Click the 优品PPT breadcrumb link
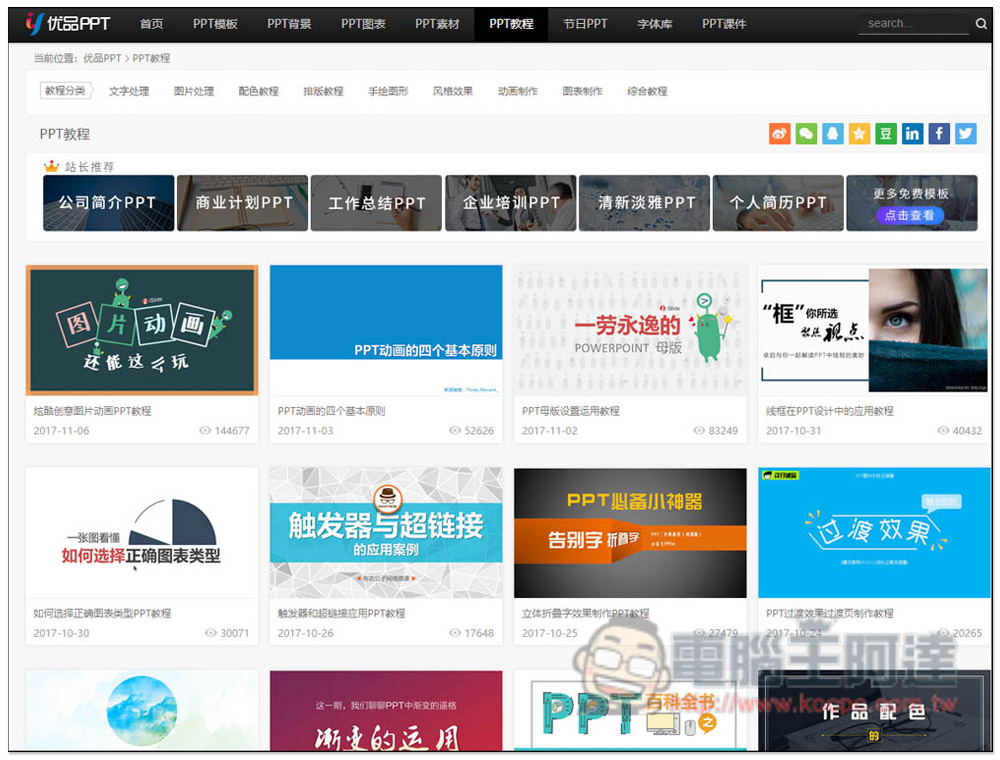The height and width of the screenshot is (760, 1000). coord(102,59)
